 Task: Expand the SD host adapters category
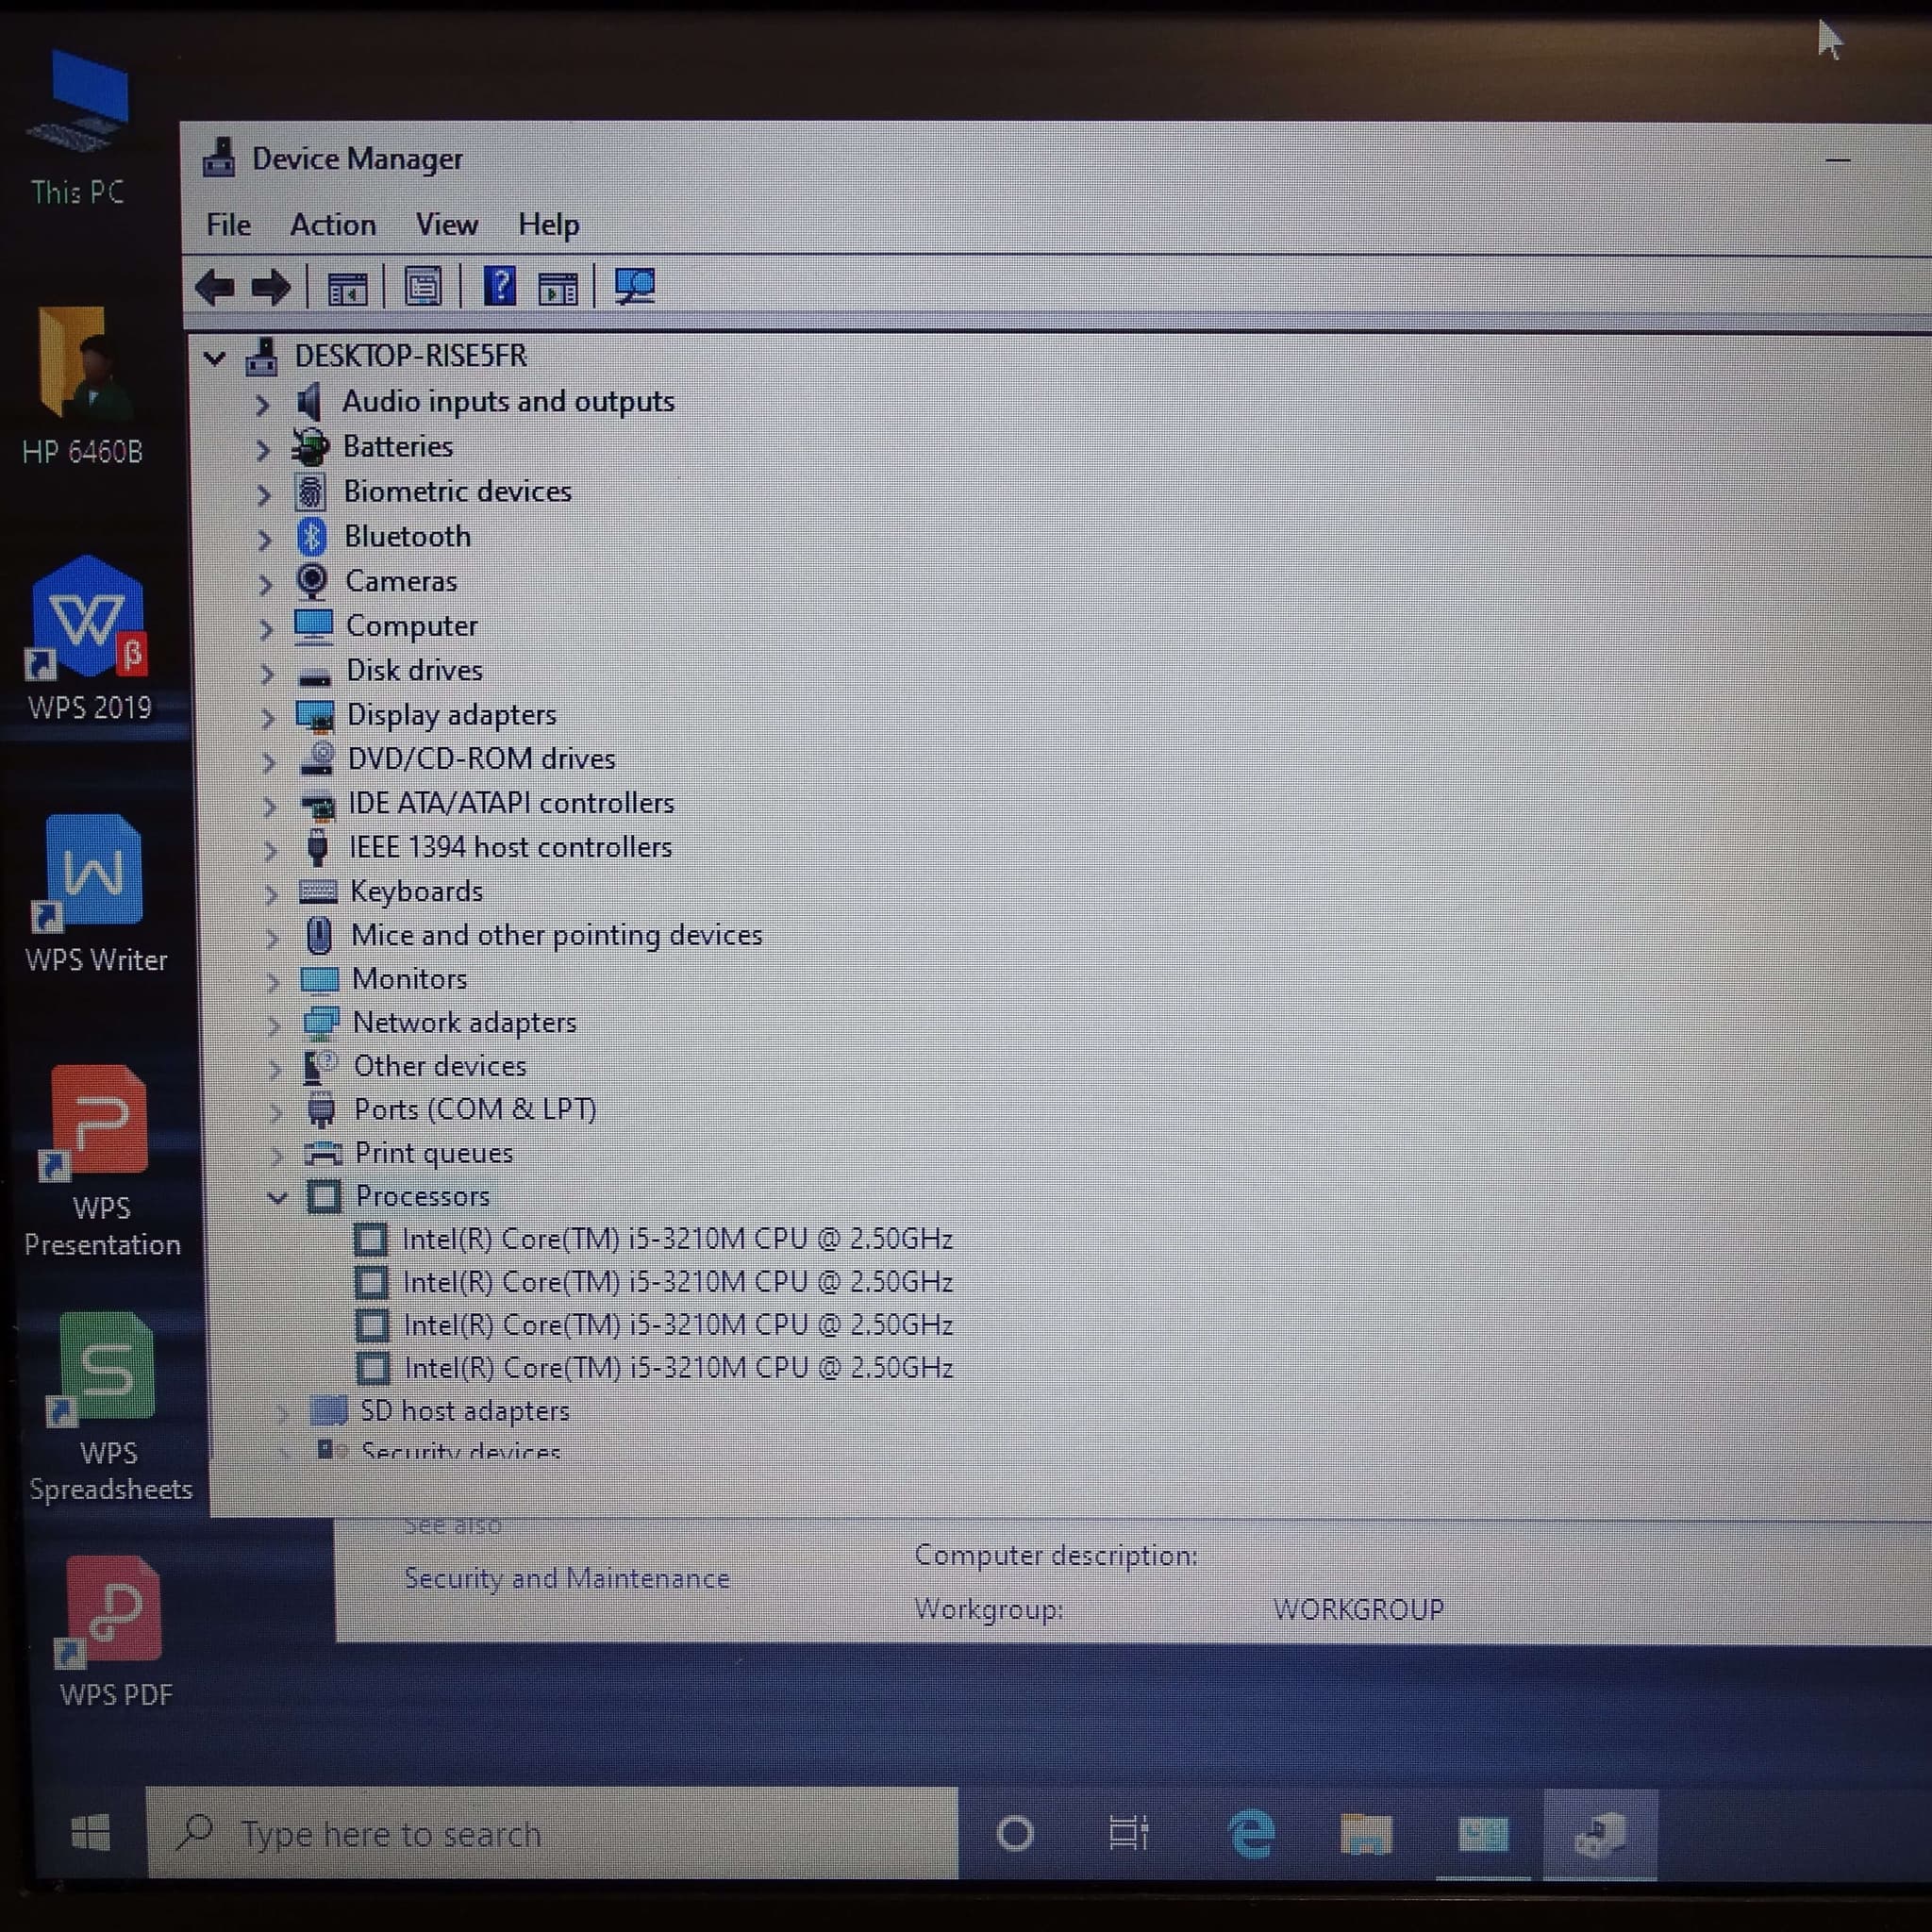(x=283, y=1412)
